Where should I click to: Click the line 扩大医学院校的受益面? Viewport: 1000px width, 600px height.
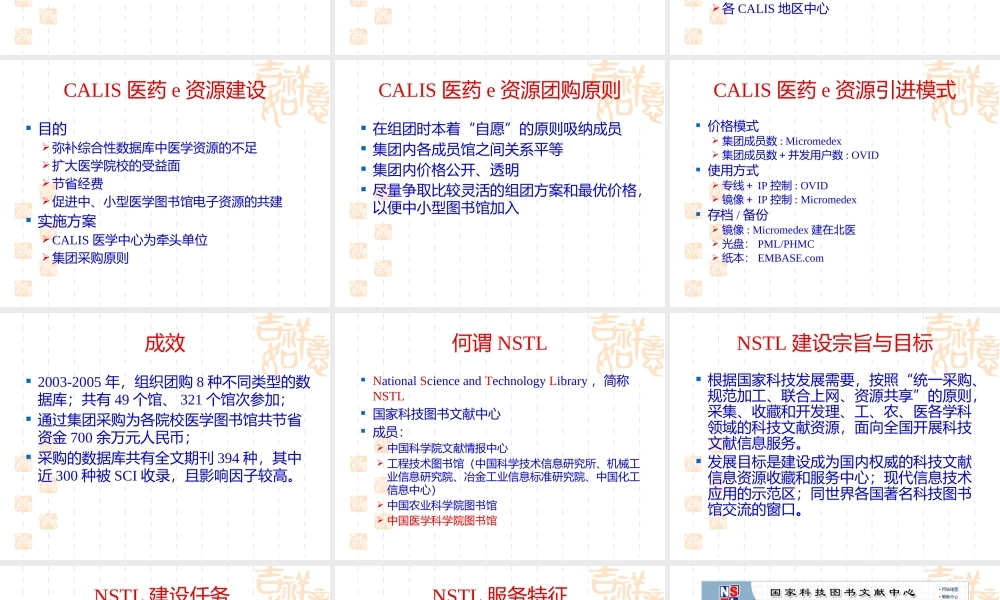(x=115, y=166)
